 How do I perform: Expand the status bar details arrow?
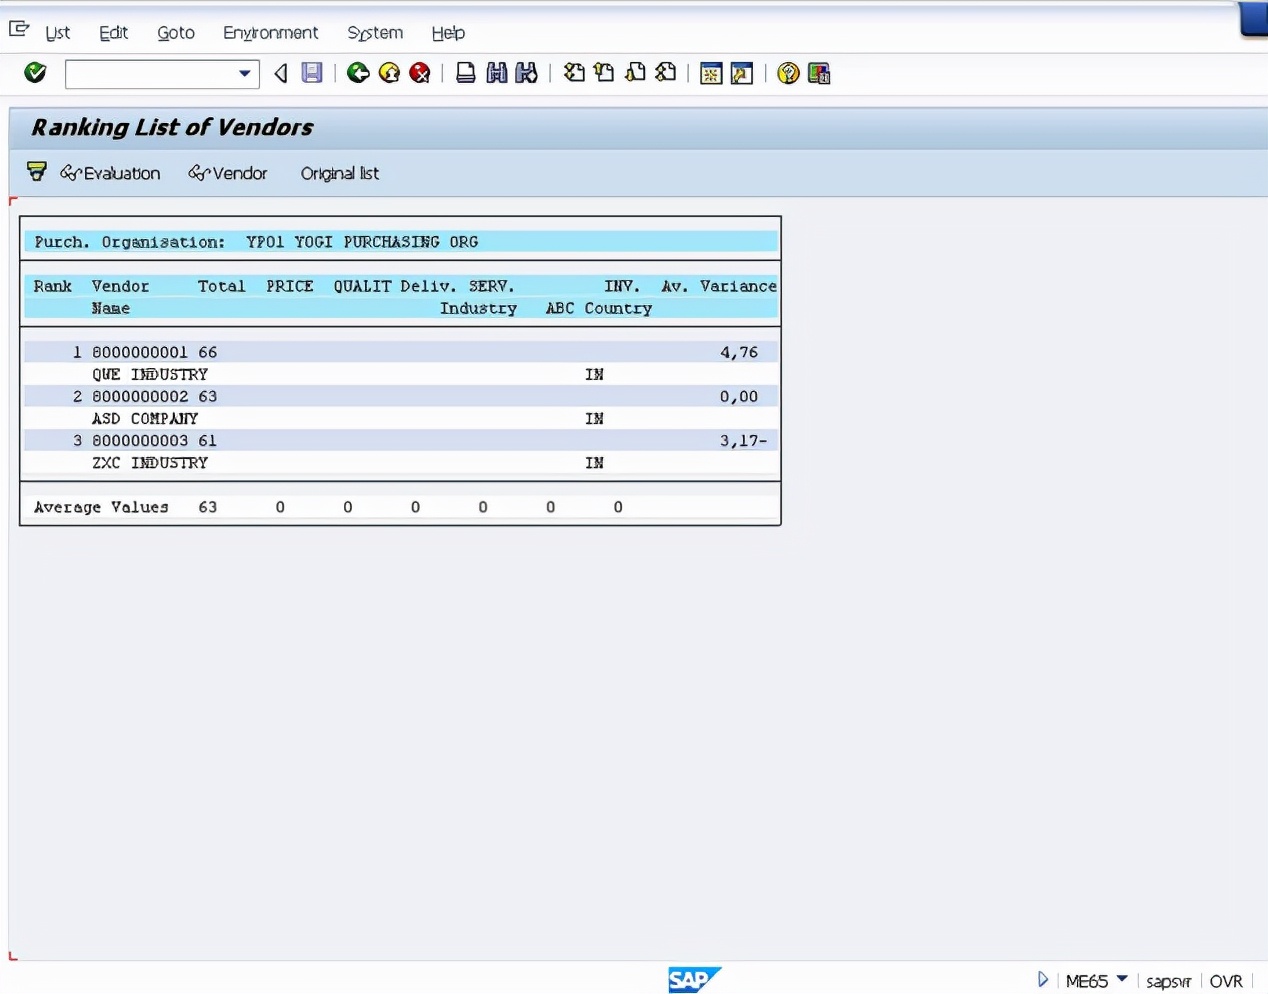pos(1043,980)
